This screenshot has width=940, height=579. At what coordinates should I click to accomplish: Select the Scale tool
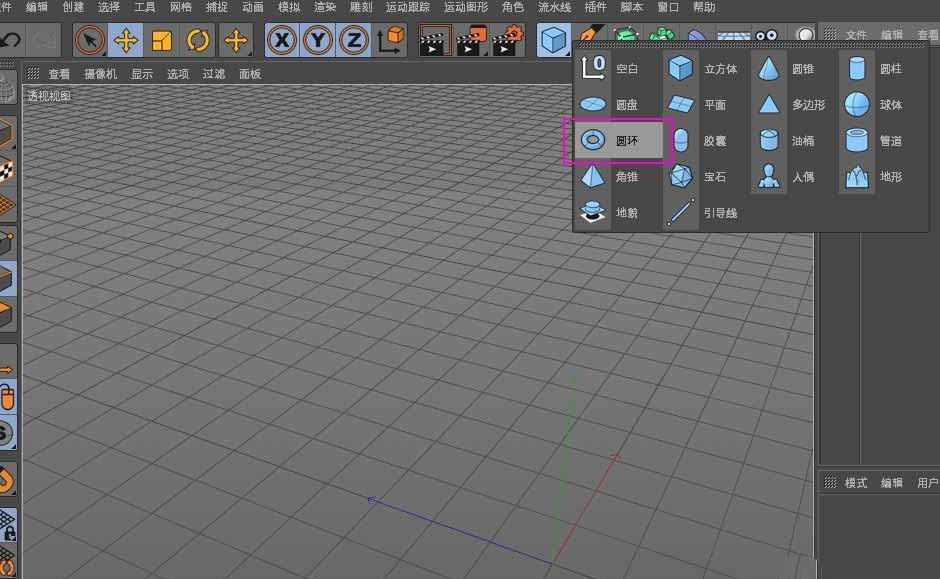pos(161,40)
